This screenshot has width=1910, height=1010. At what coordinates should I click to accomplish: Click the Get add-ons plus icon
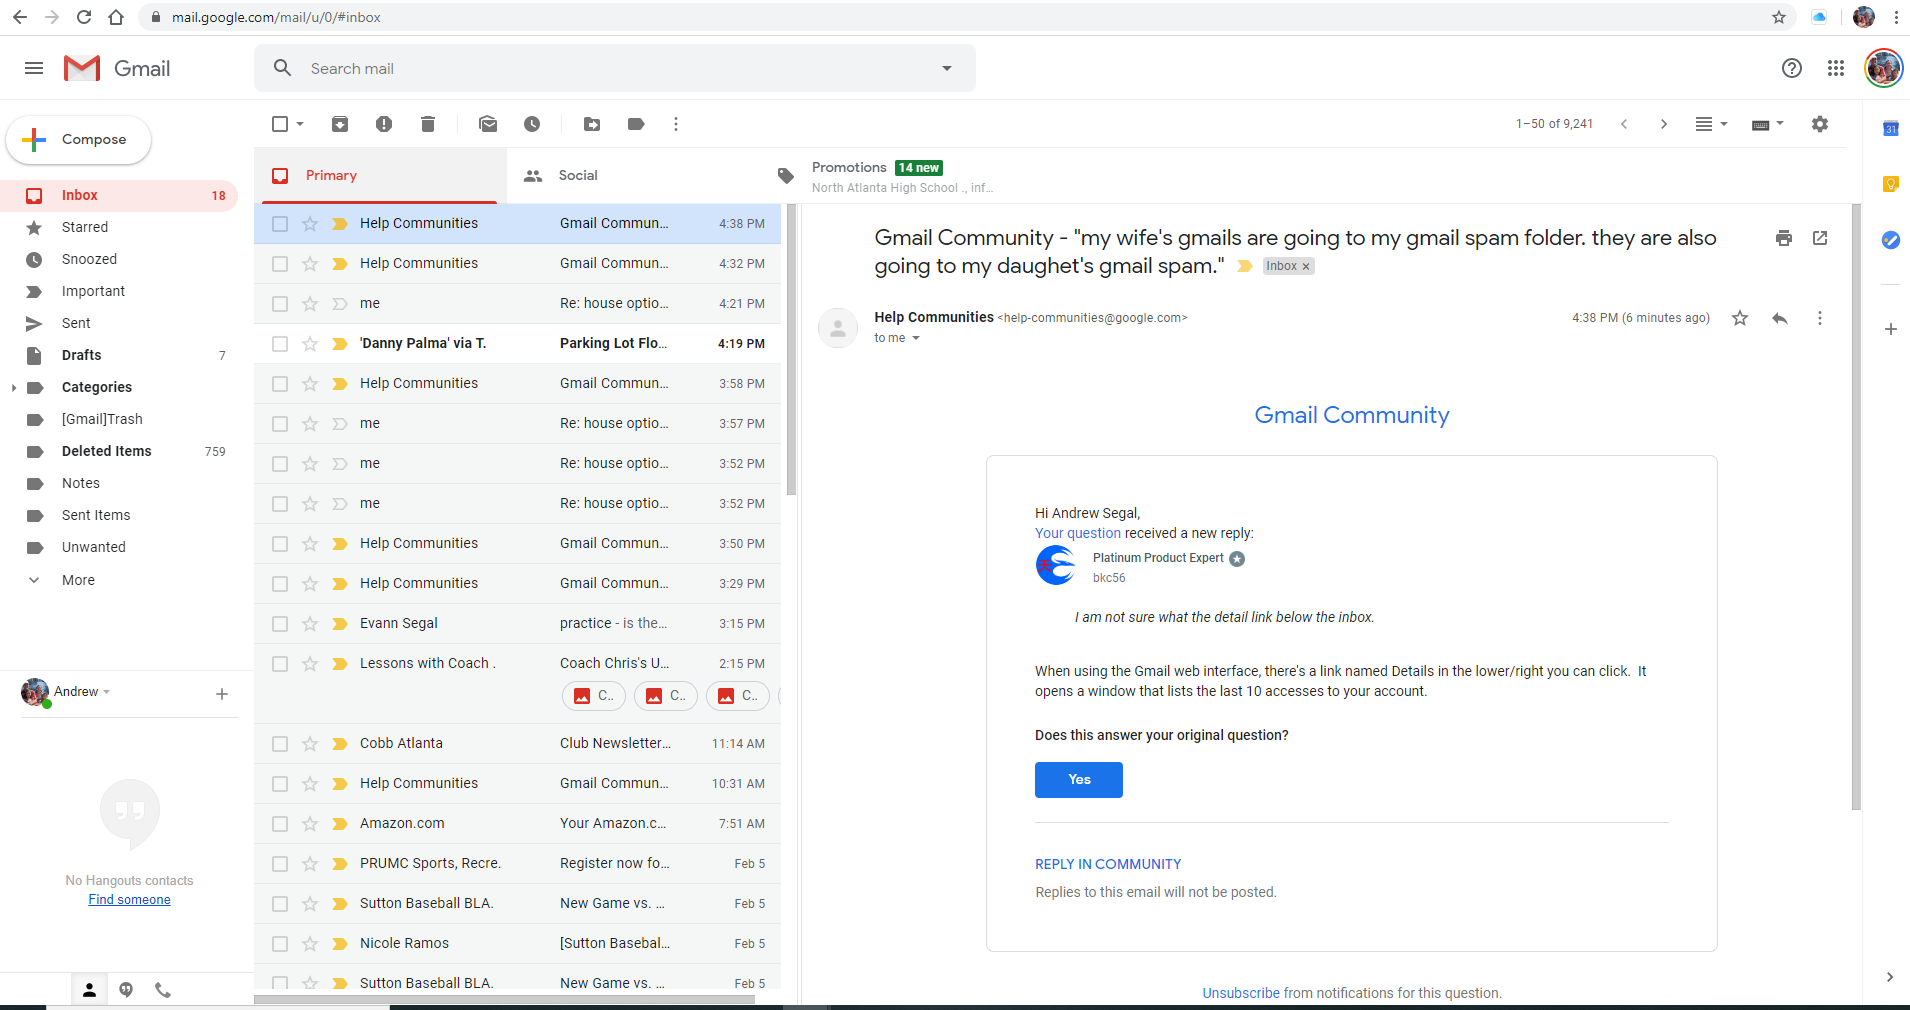click(x=1891, y=329)
